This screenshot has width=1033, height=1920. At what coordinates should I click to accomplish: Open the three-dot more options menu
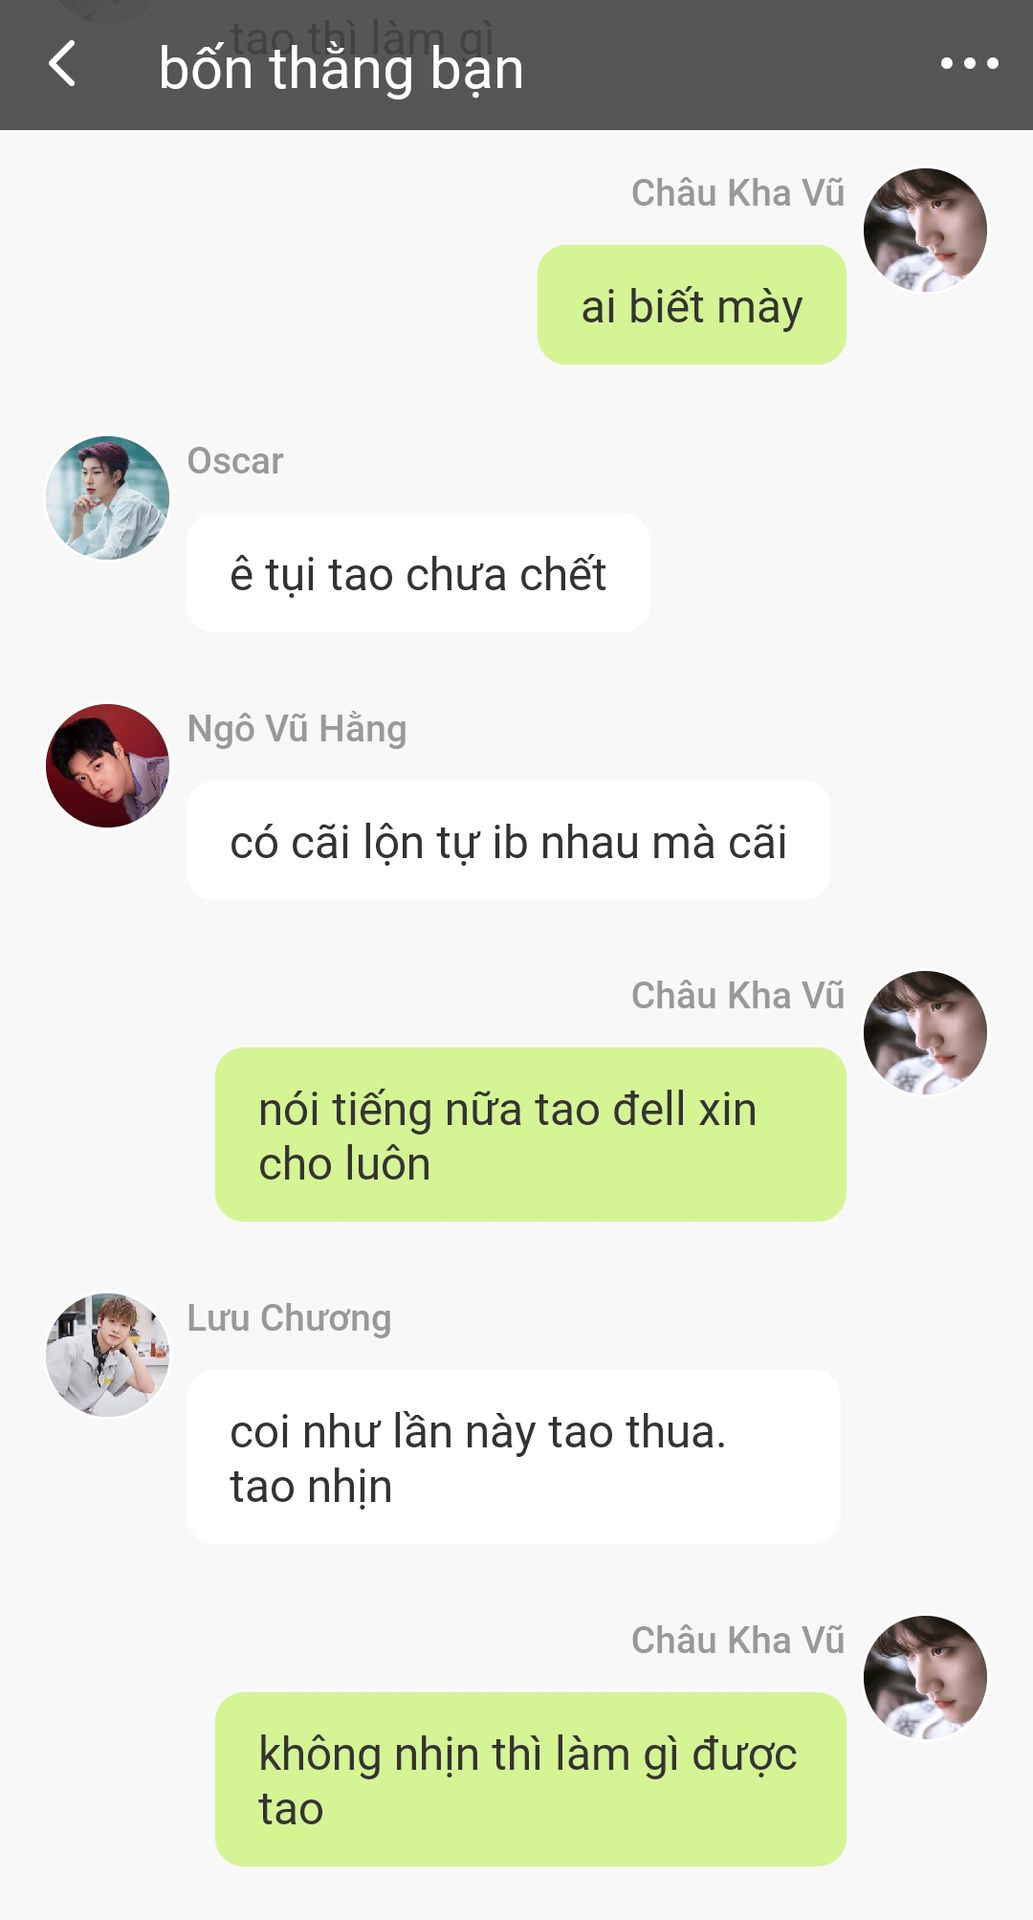(969, 64)
